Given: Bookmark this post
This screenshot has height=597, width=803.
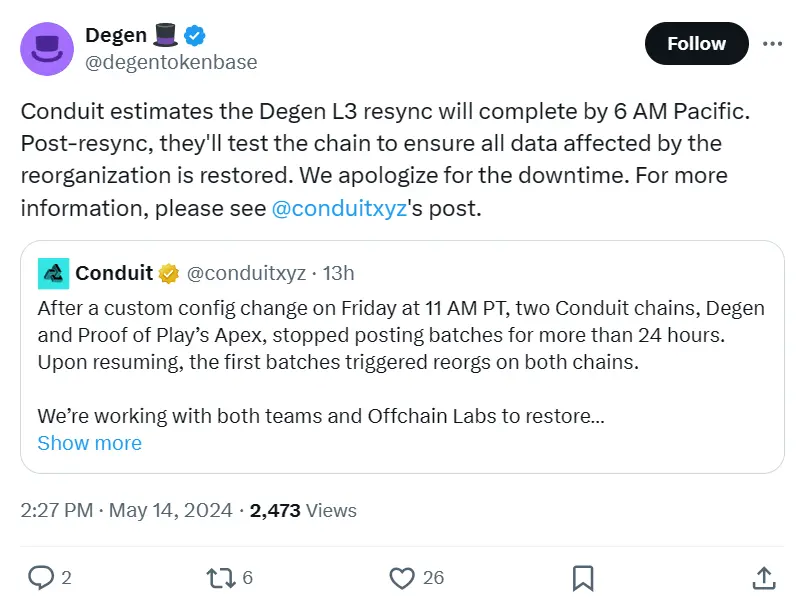Looking at the screenshot, I should click(x=583, y=578).
